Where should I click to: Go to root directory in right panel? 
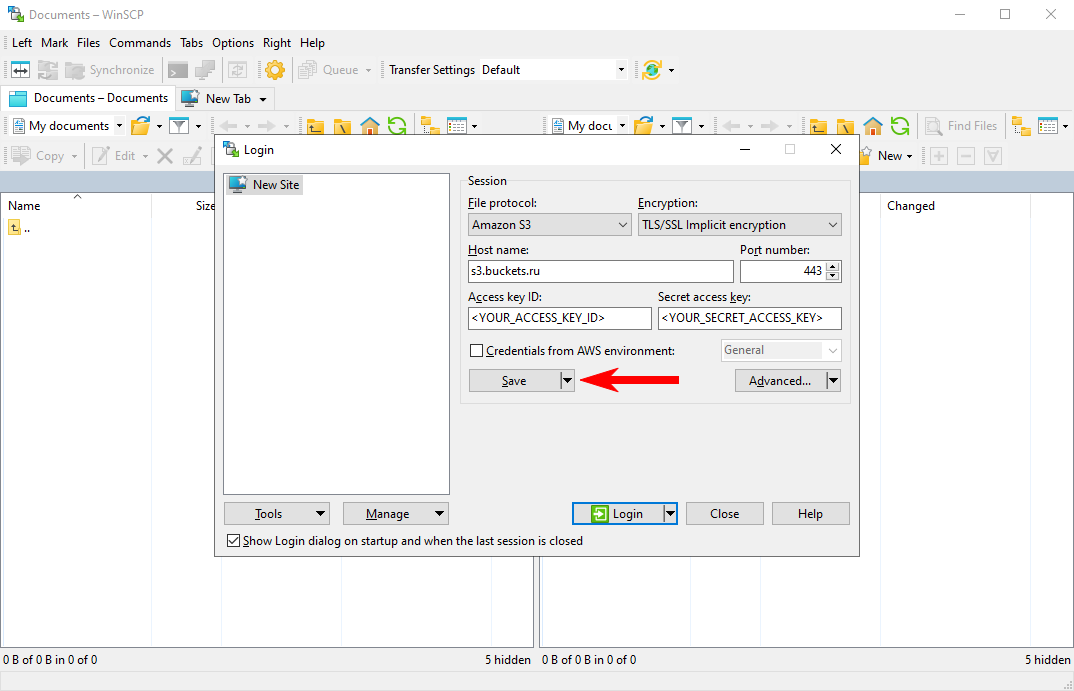(845, 126)
